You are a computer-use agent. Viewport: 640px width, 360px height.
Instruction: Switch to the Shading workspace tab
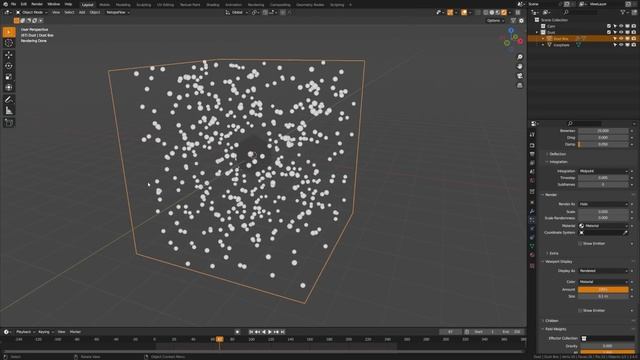[213, 5]
